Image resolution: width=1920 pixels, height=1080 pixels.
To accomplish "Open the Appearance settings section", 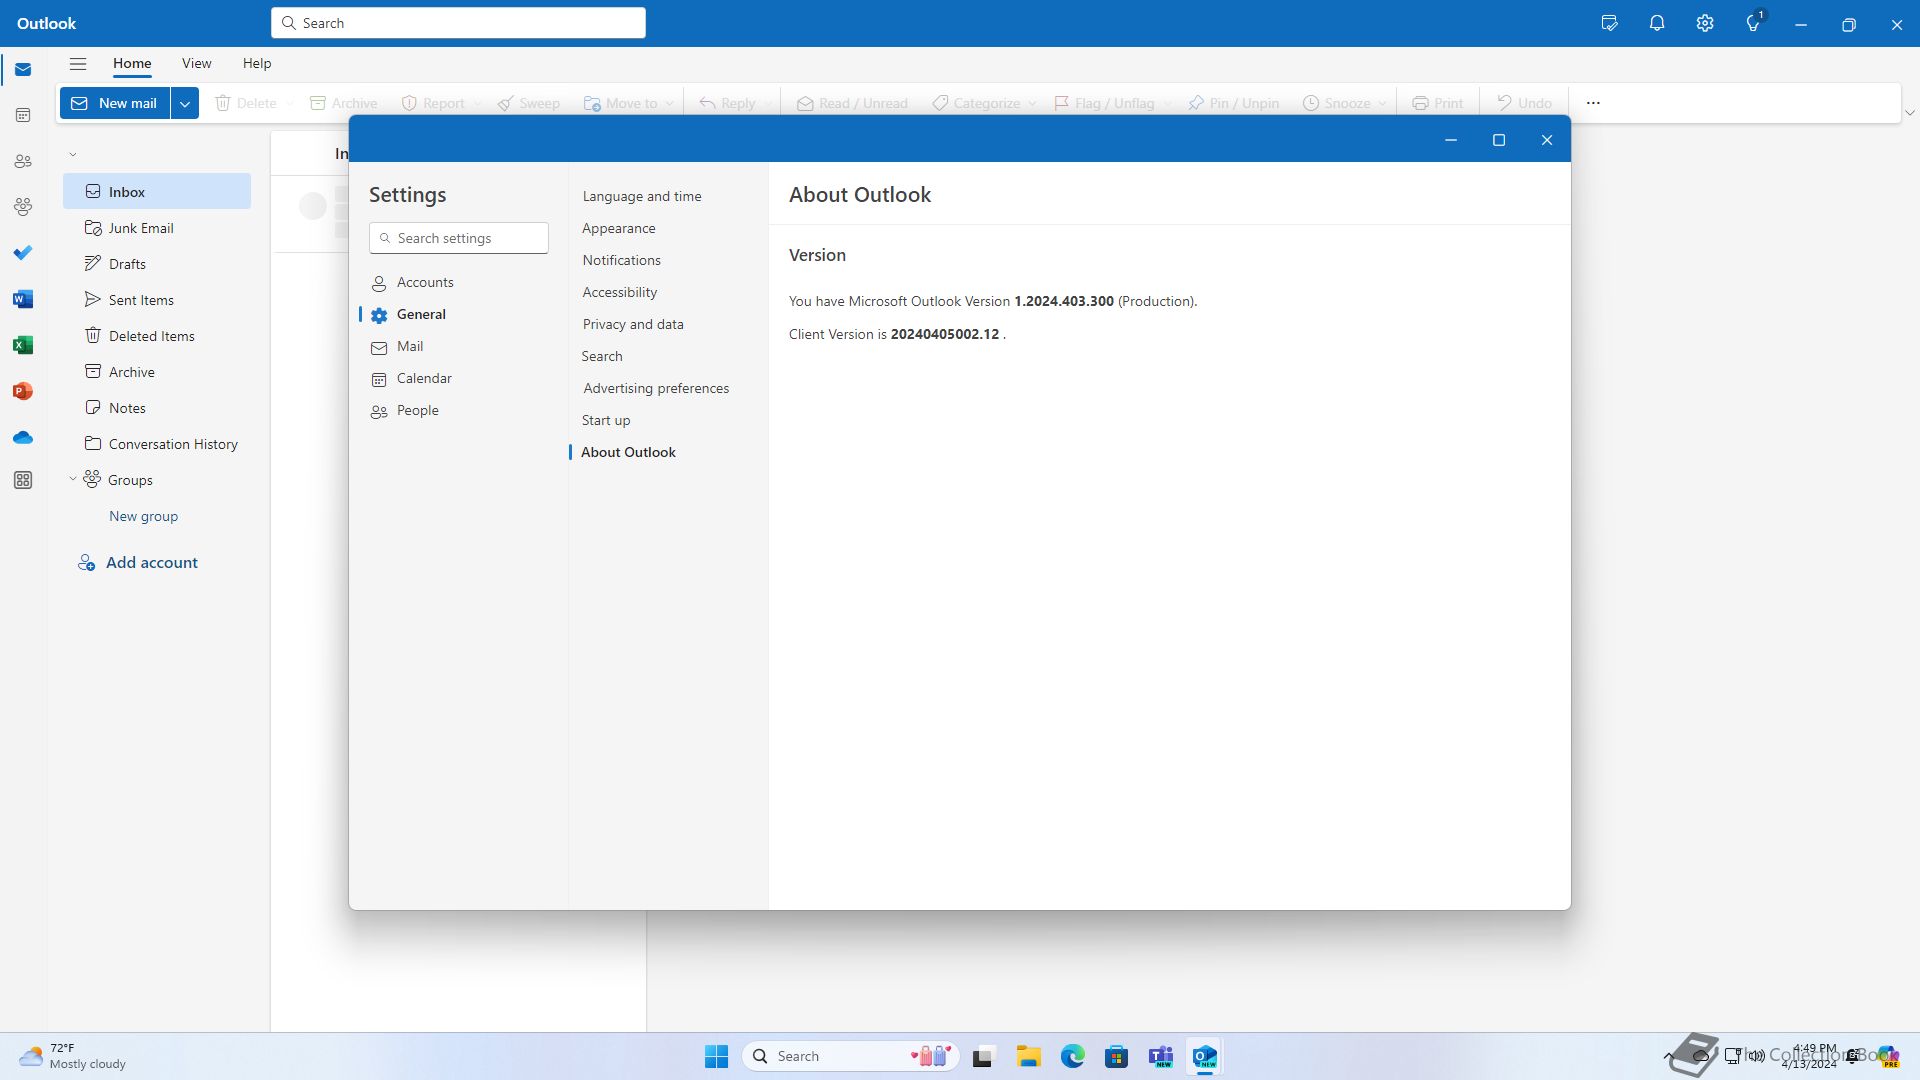I will click(x=619, y=228).
